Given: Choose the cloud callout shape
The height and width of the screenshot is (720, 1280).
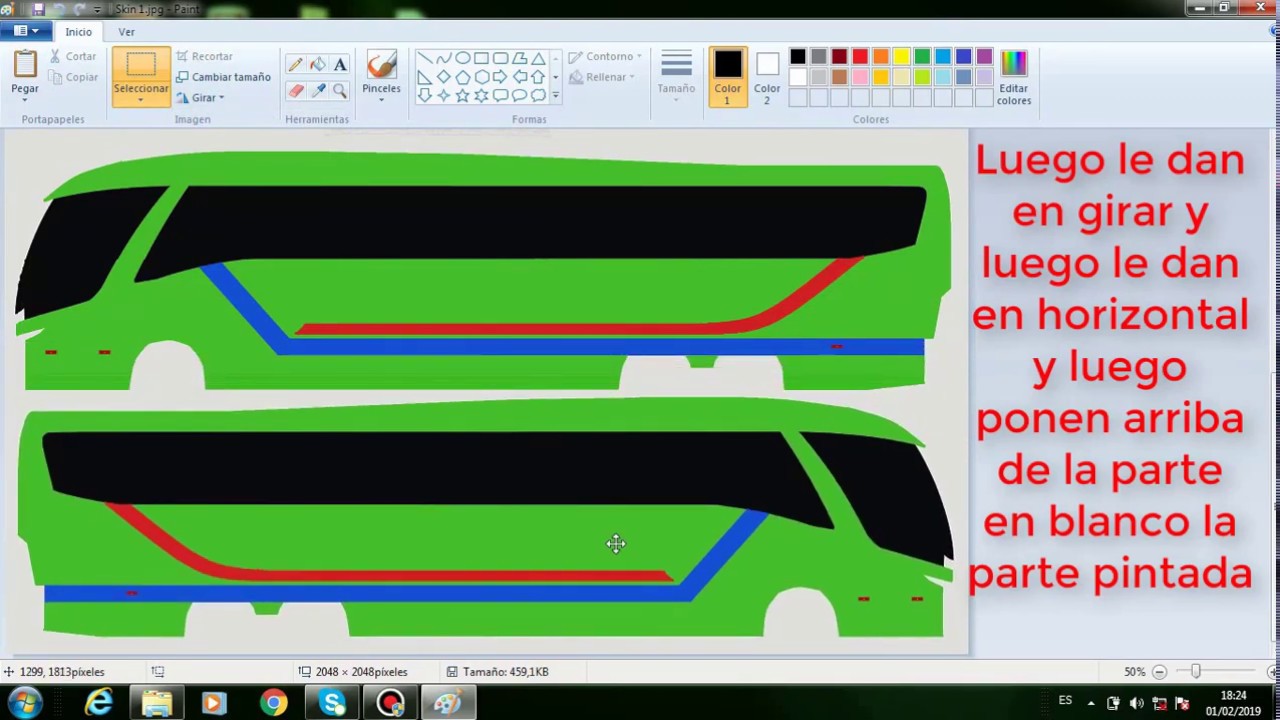Looking at the screenshot, I should click(539, 96).
